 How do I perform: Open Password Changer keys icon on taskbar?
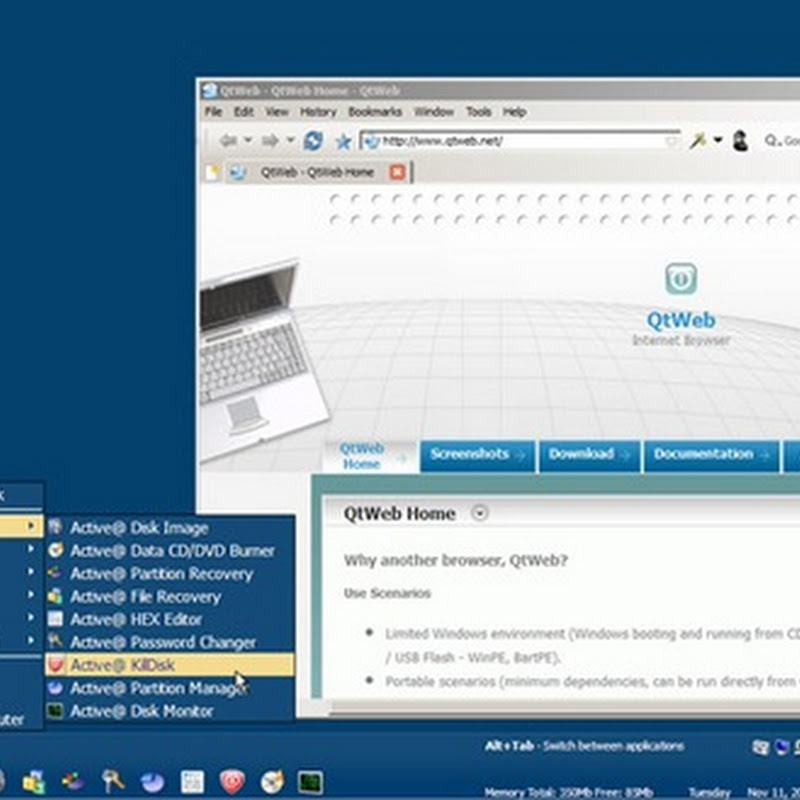tap(113, 781)
